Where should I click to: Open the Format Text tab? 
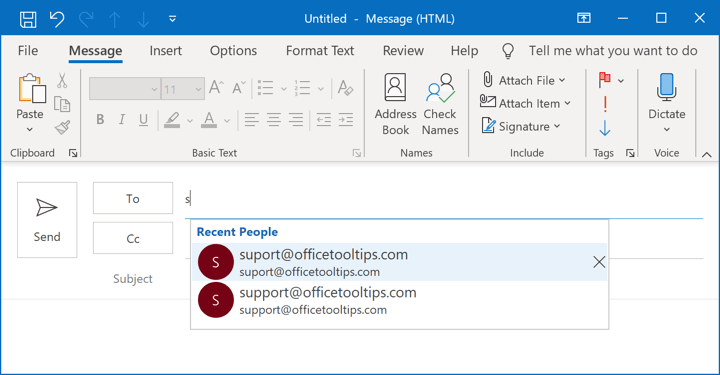[x=320, y=50]
